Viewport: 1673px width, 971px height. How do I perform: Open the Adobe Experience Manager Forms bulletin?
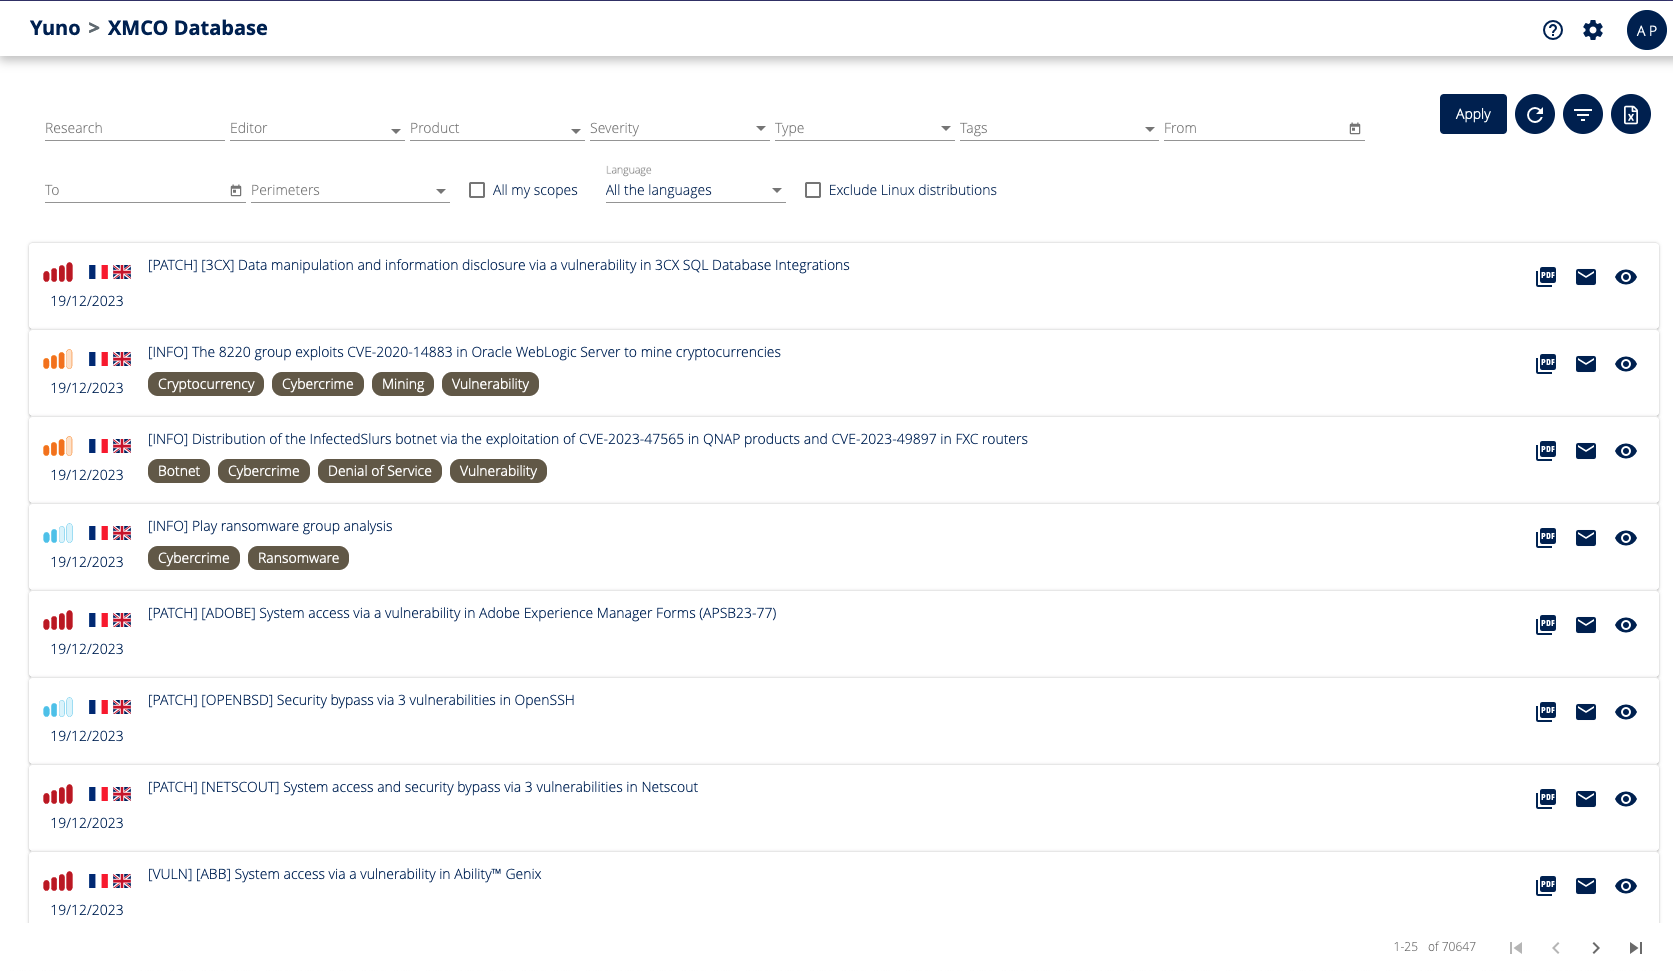coord(461,613)
